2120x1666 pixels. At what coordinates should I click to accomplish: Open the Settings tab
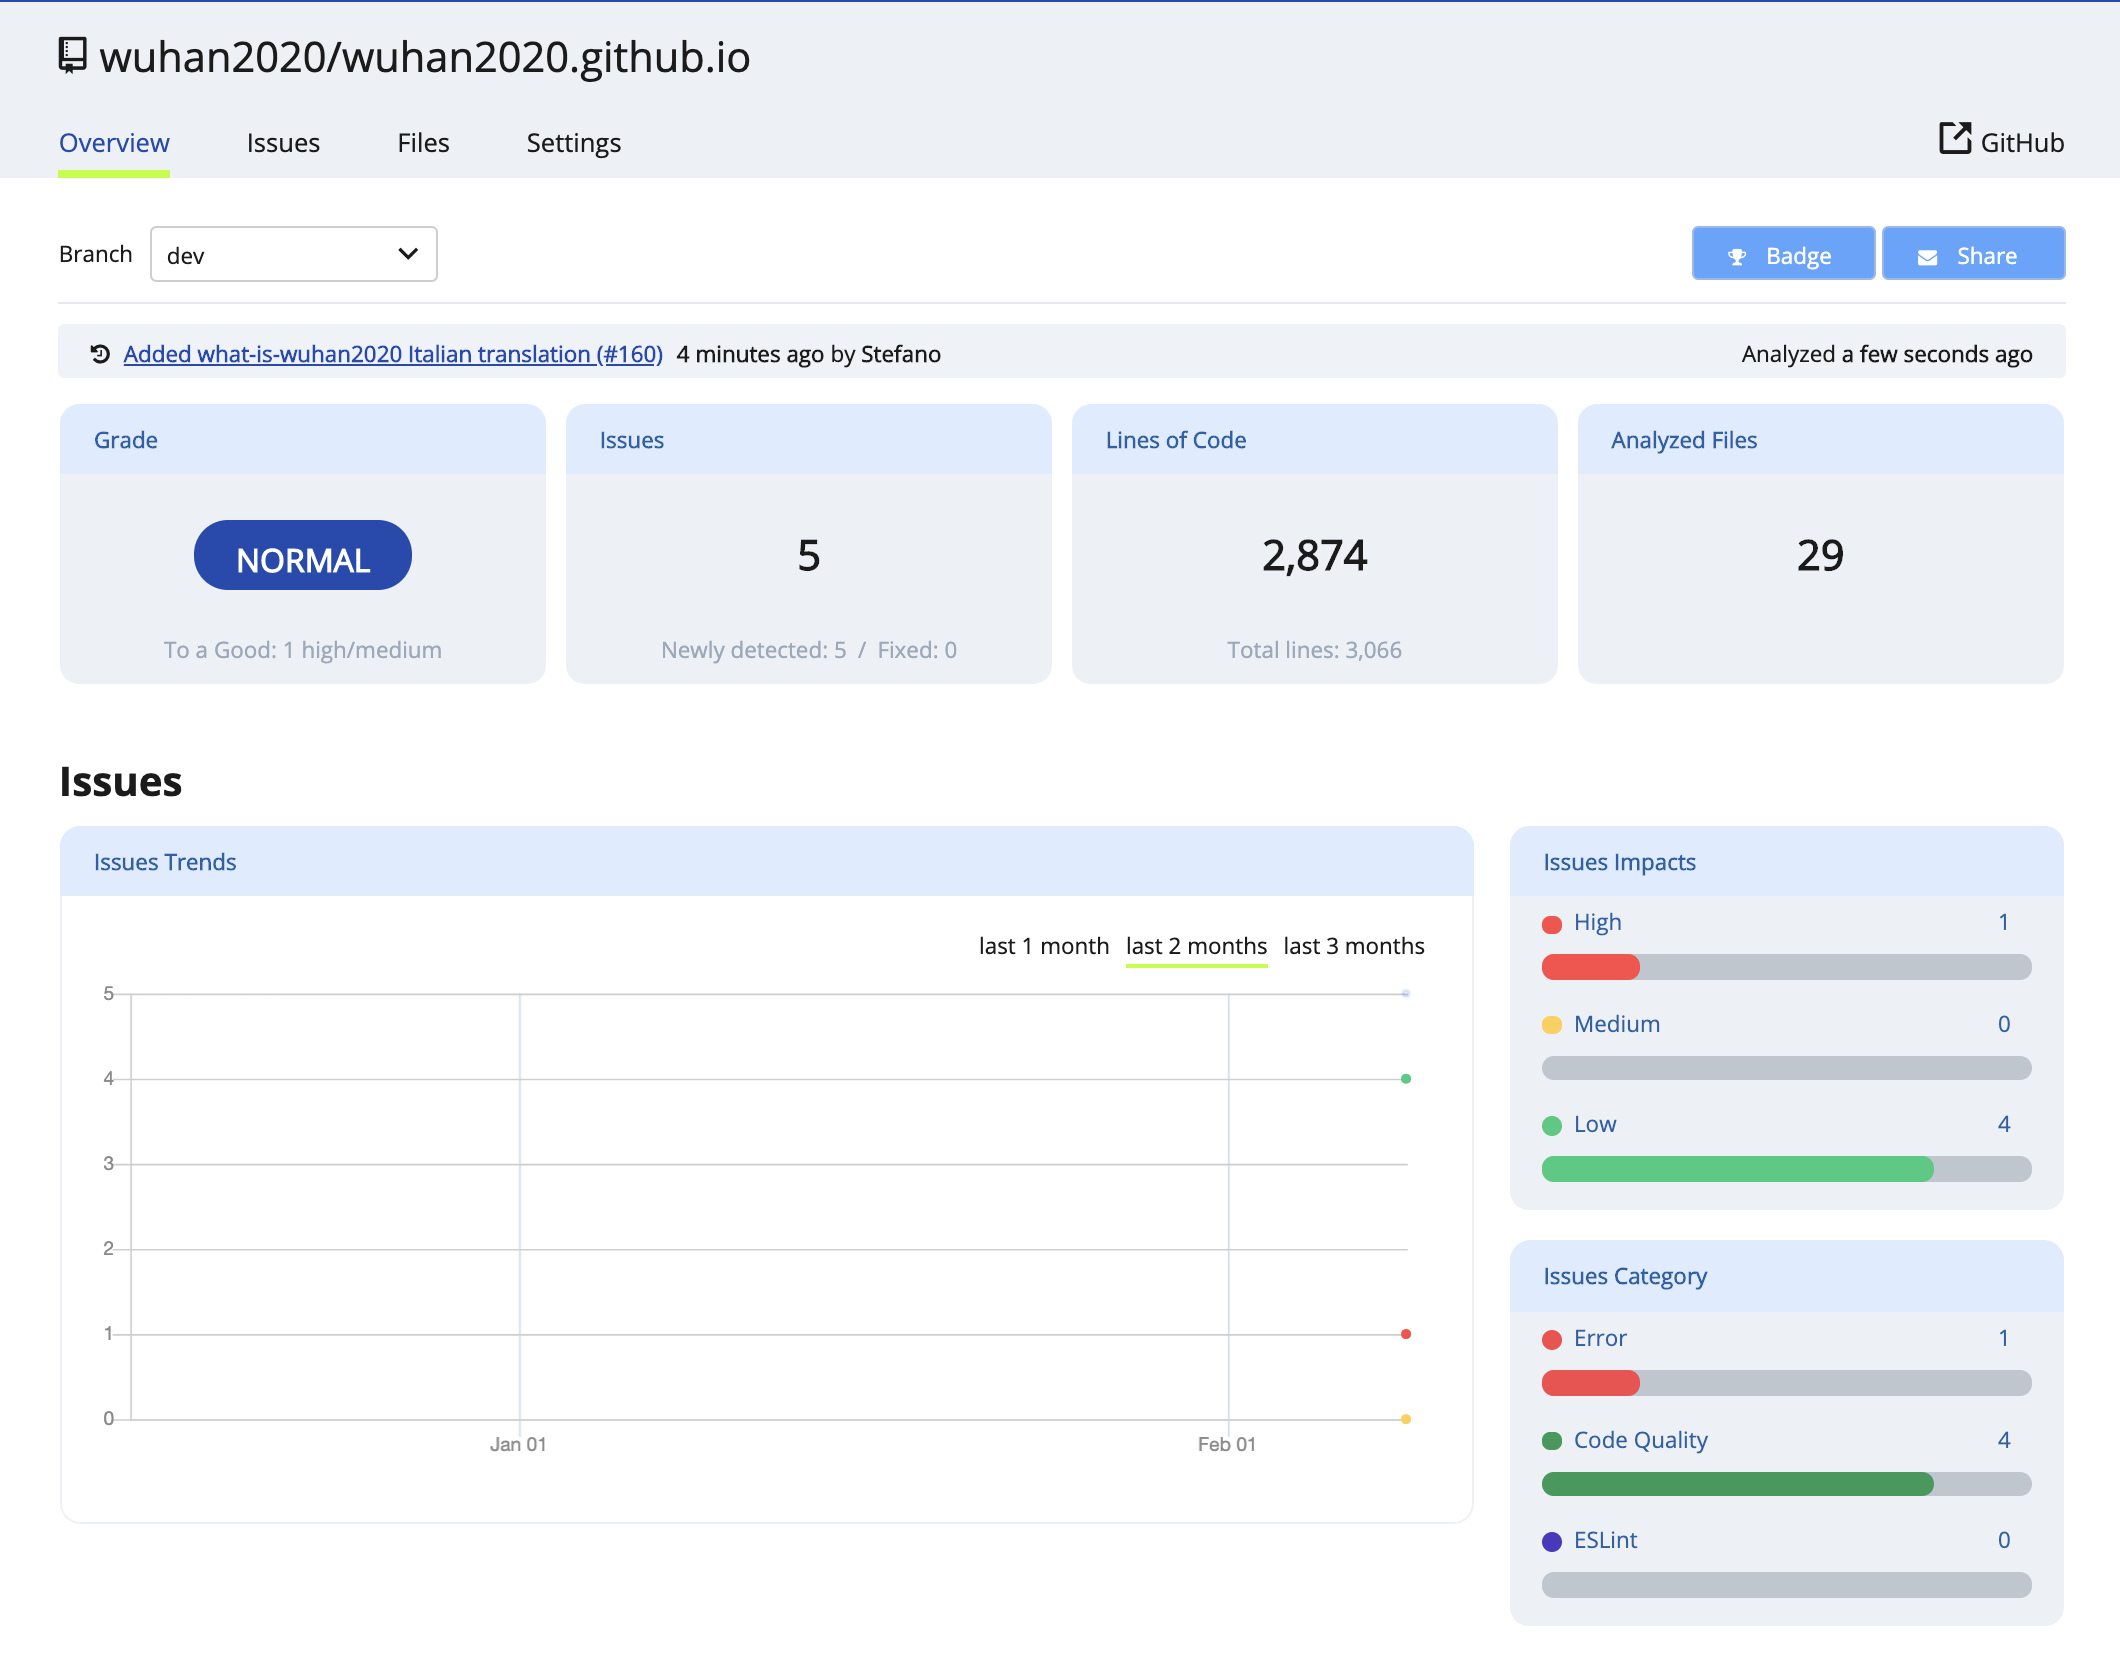coord(573,143)
